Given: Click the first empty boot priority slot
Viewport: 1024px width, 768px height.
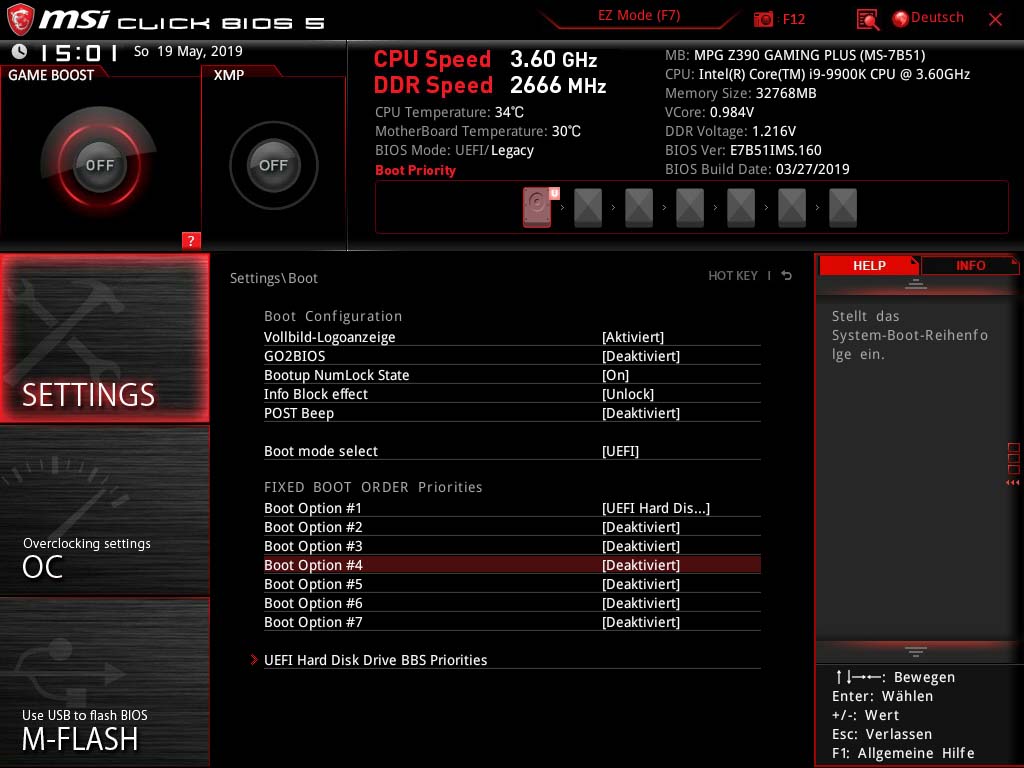Looking at the screenshot, I should [588, 208].
